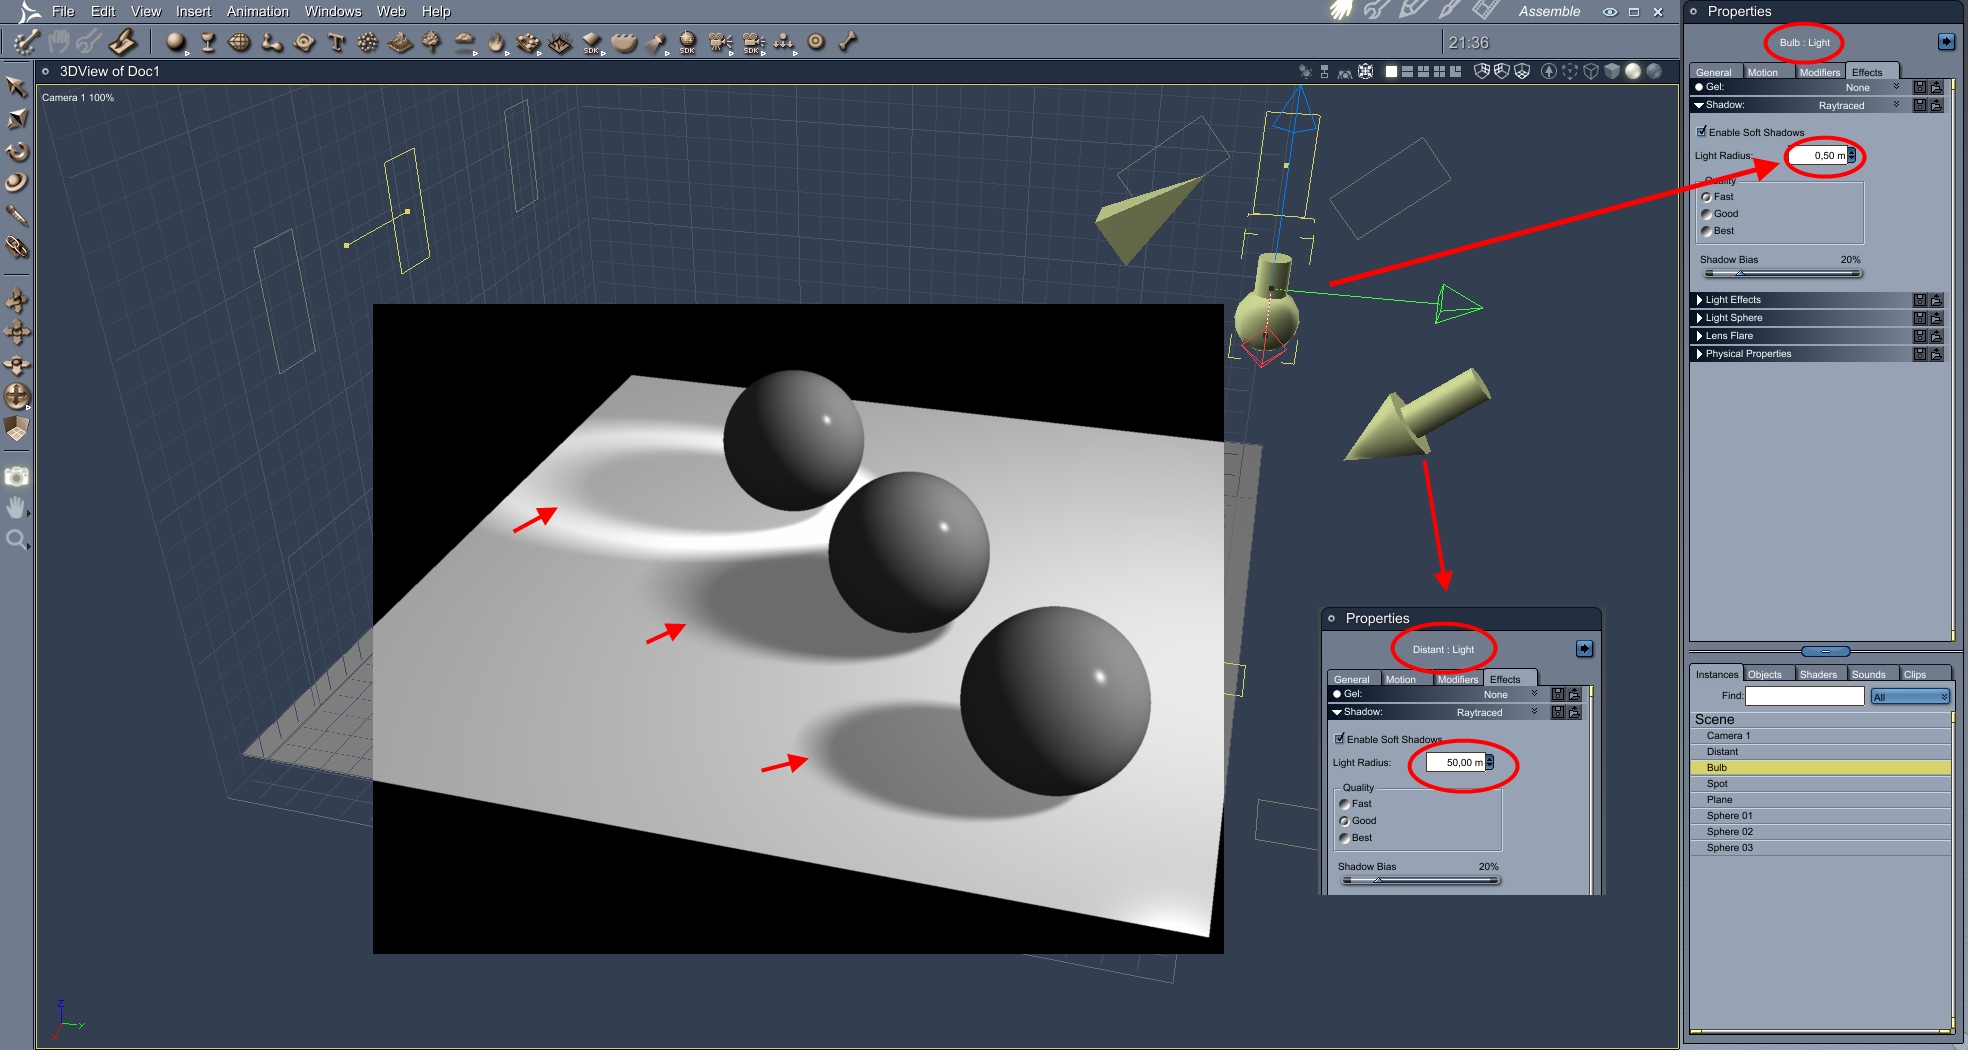Screen dimensions: 1968x1050
Task: Toggle the window visibility eye icon near Assemble
Action: [1610, 12]
